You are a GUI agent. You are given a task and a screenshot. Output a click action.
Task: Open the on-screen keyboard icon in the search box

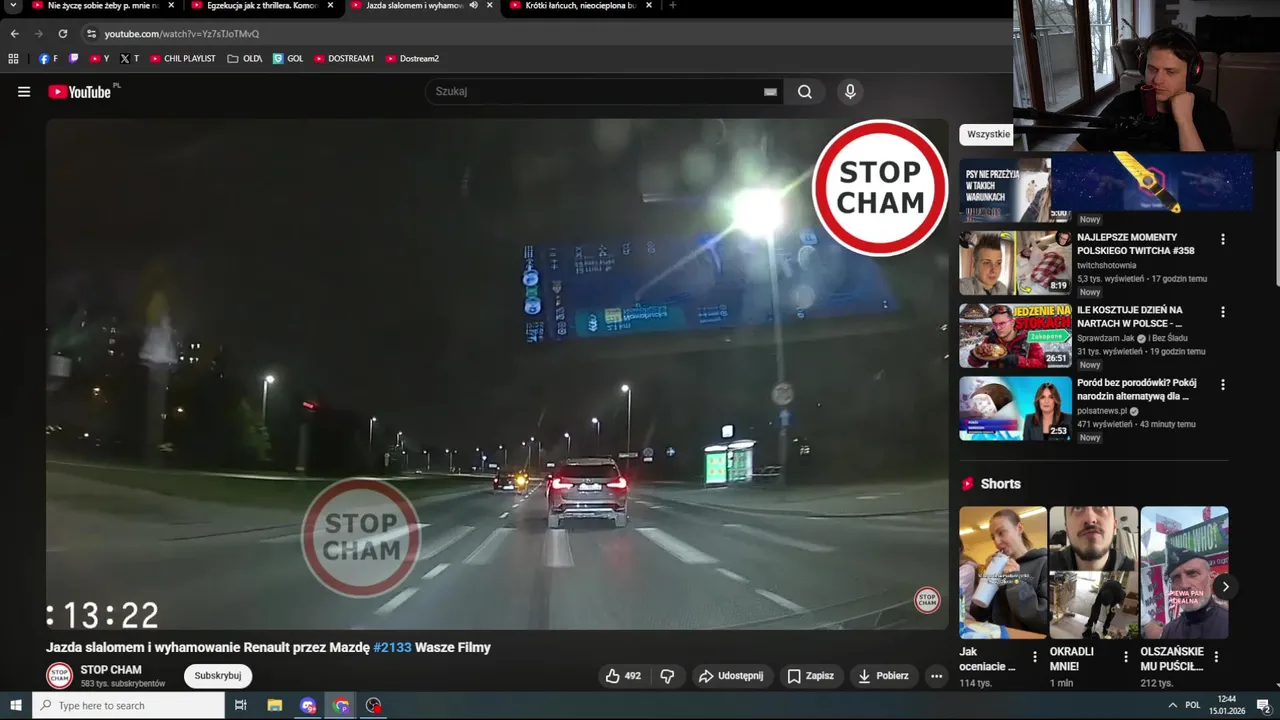[770, 92]
